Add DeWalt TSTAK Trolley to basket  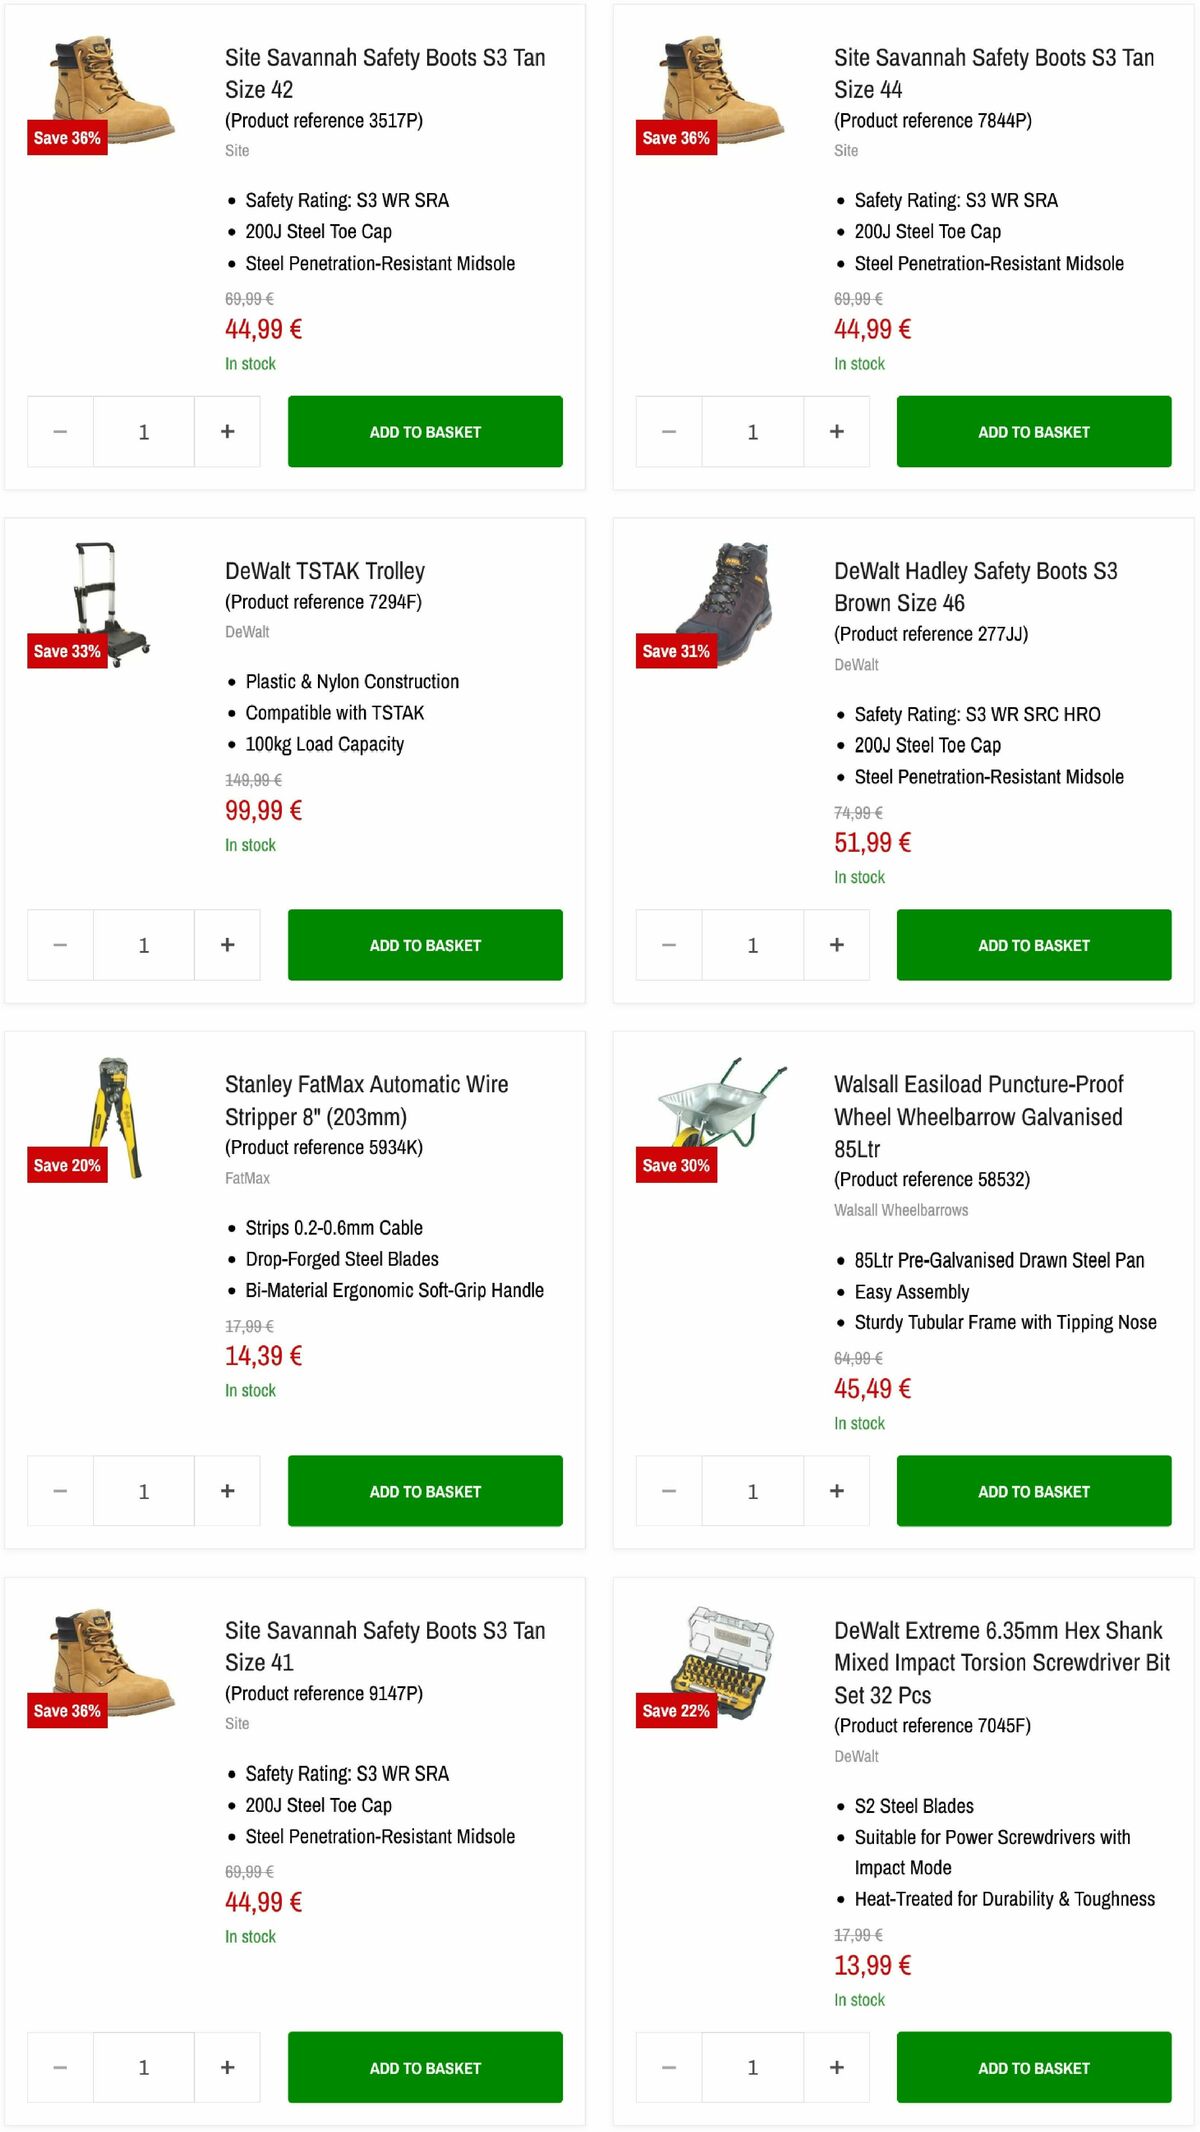(424, 944)
